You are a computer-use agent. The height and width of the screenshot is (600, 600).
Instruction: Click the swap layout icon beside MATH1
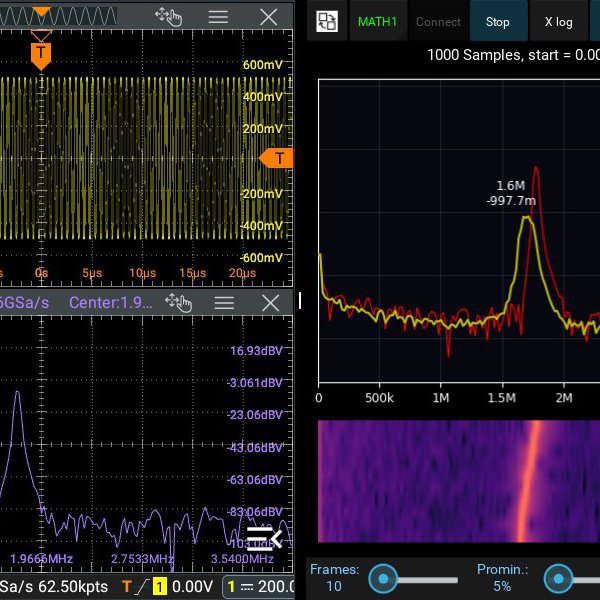327,21
